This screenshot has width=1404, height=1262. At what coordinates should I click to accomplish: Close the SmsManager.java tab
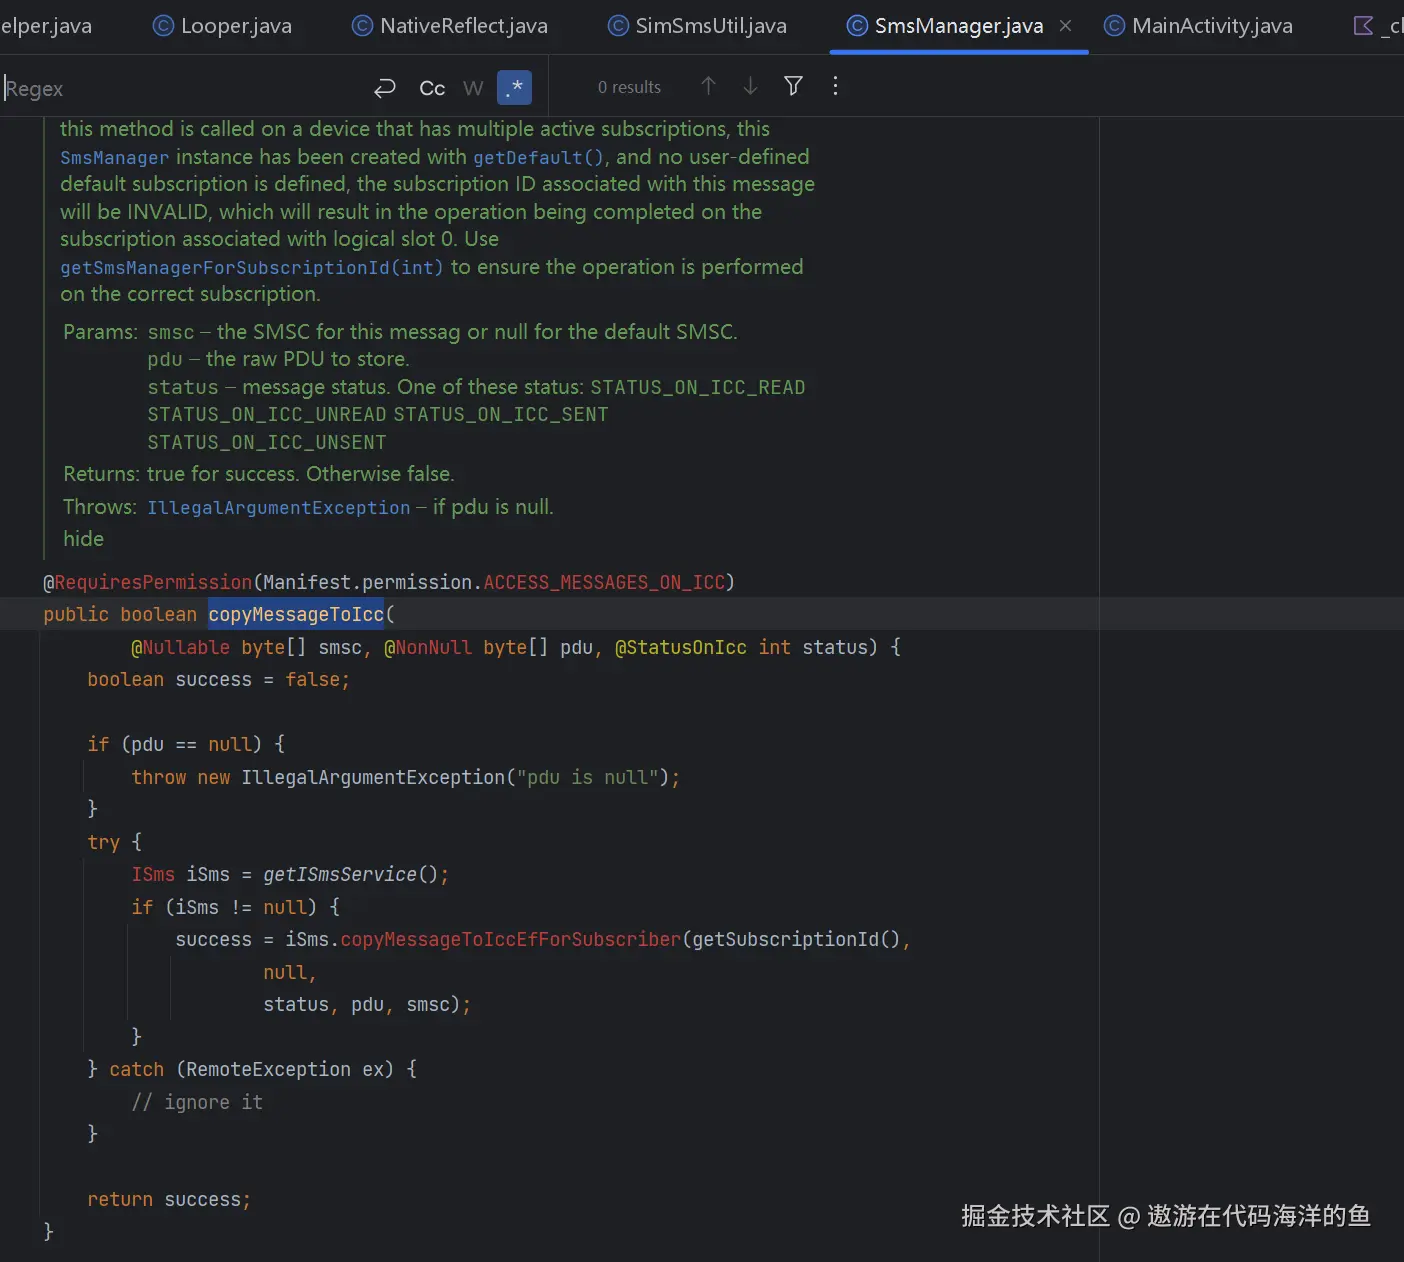(x=1066, y=26)
